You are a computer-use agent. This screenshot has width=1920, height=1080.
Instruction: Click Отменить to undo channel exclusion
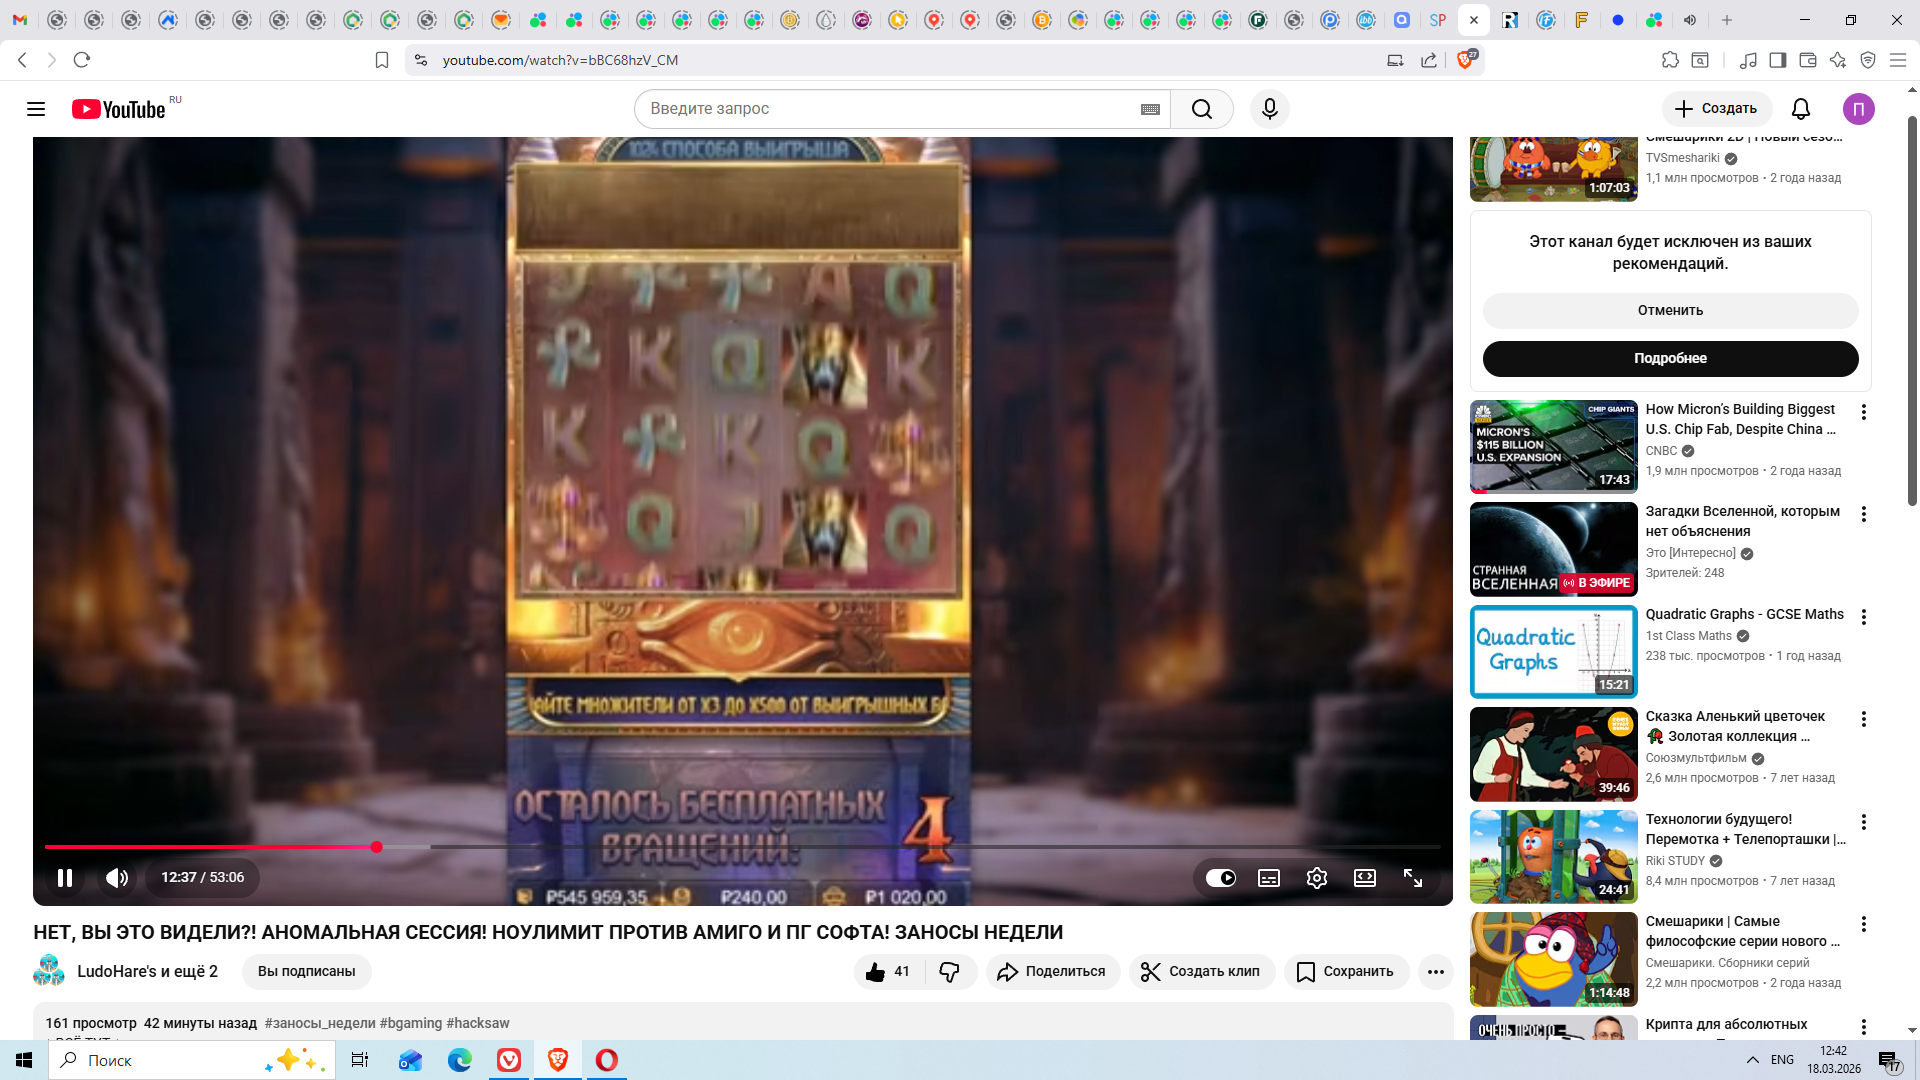coord(1670,311)
